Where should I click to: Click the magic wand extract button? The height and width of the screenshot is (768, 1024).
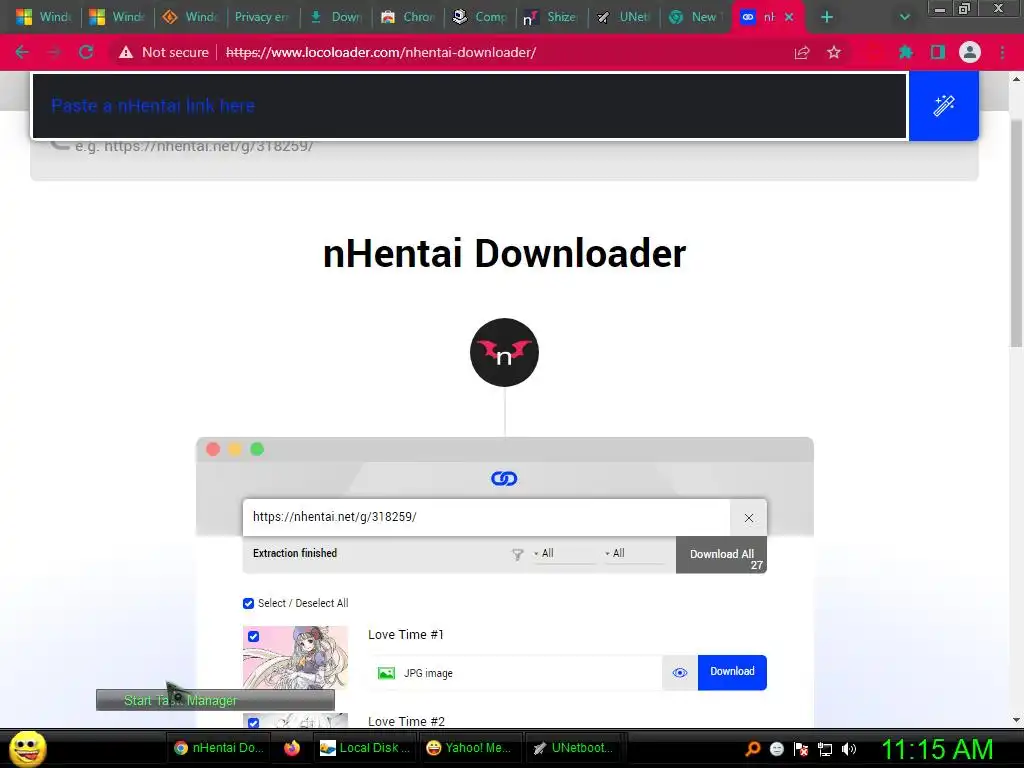tap(943, 106)
